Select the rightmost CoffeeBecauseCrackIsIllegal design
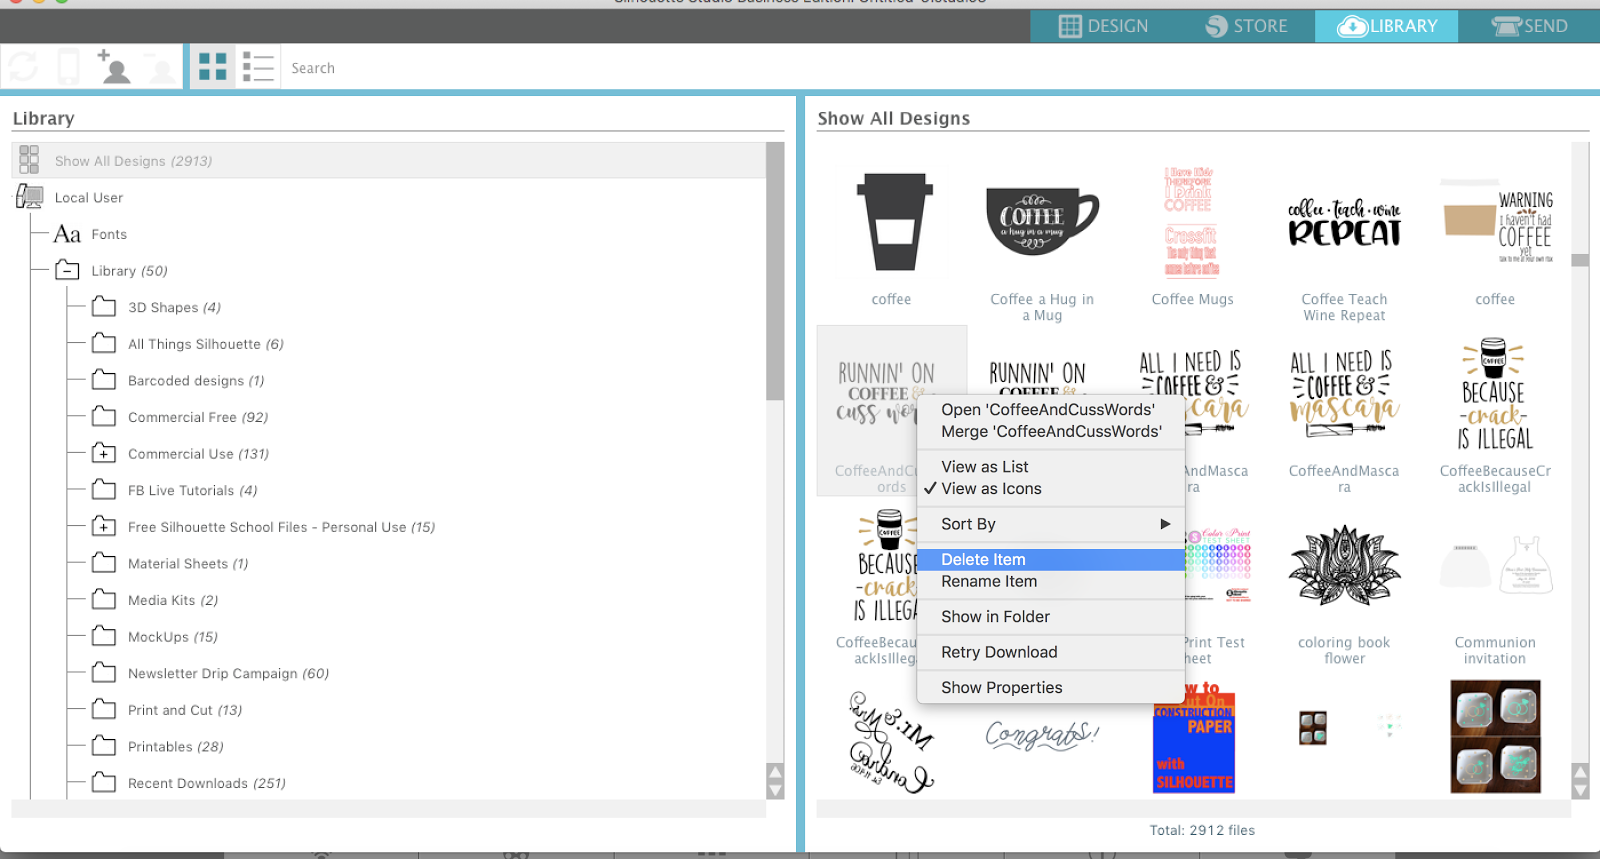This screenshot has width=1600, height=859. point(1495,395)
